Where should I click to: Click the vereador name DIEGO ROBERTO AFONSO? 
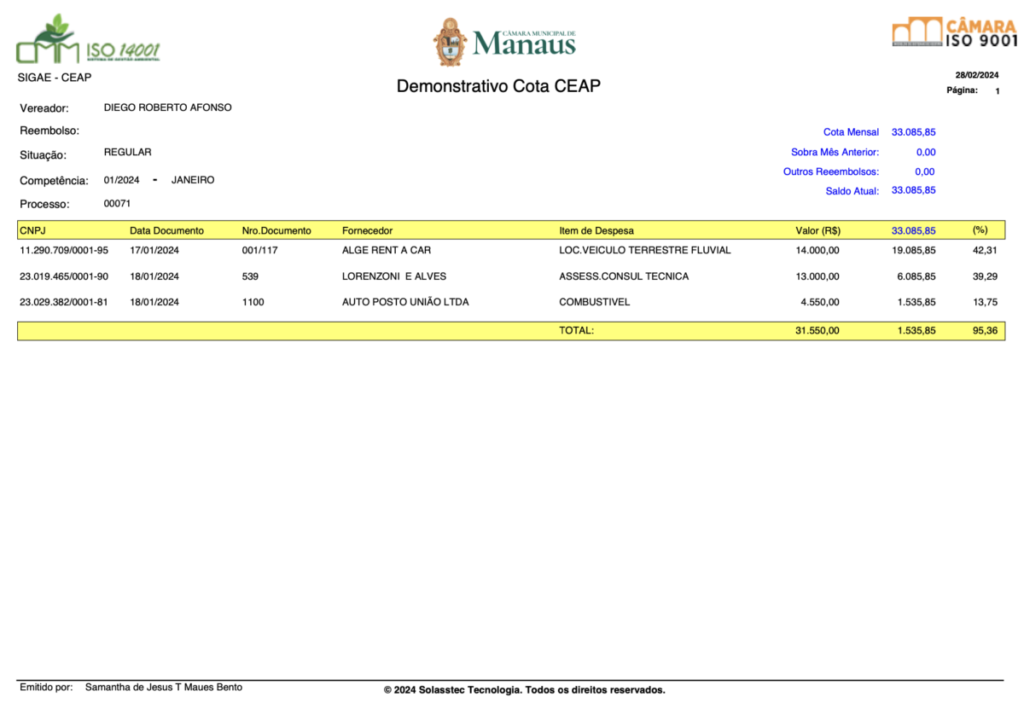pos(168,107)
